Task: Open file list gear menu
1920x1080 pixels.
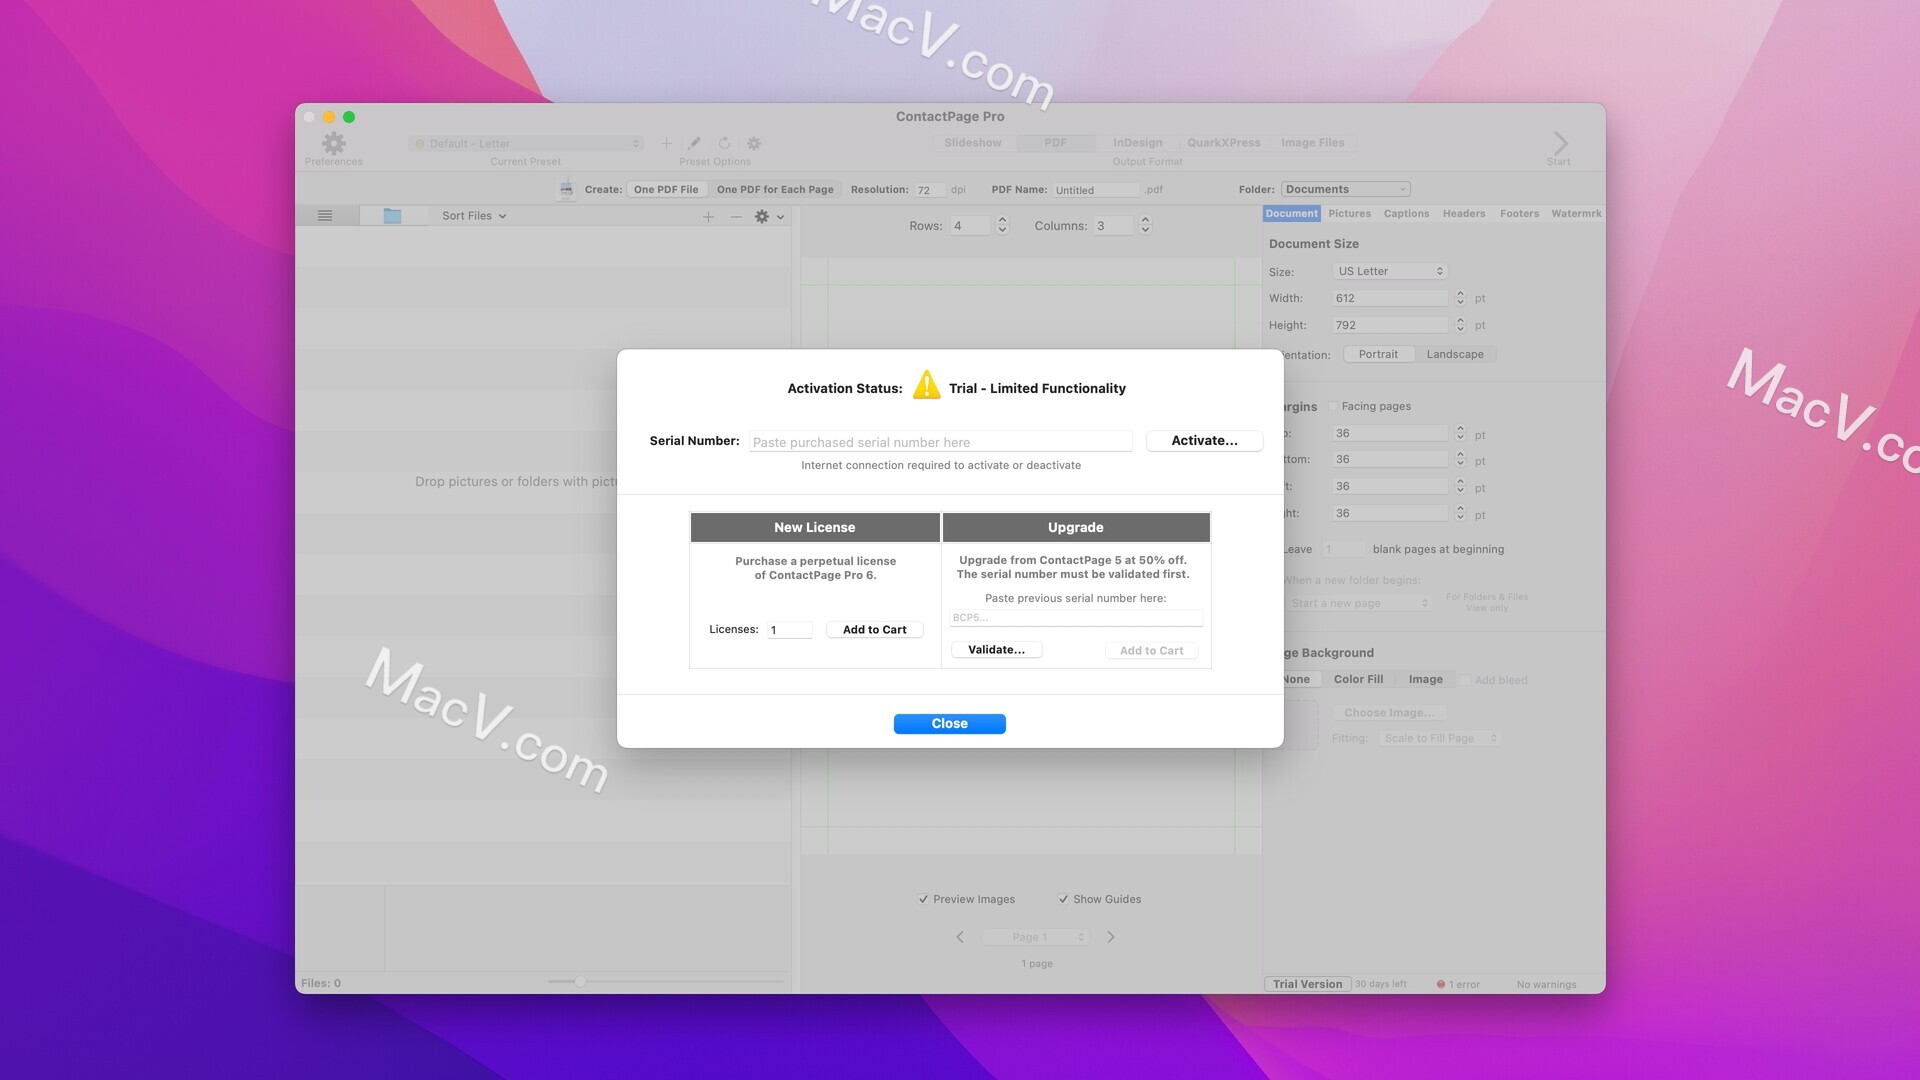Action: coord(769,216)
